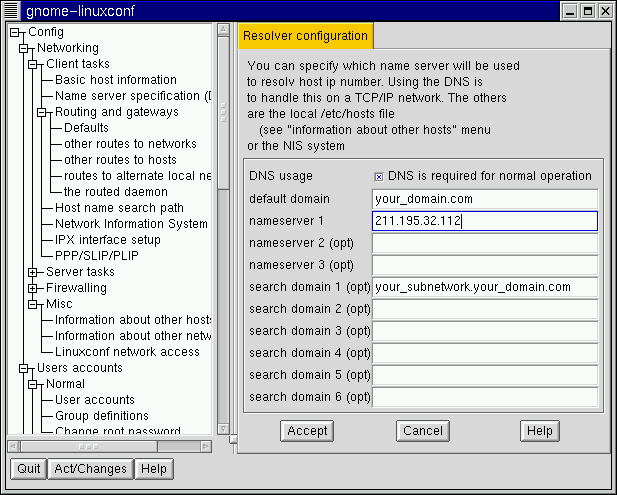Open Help for resolver configuration
The height and width of the screenshot is (495, 617).
point(539,431)
